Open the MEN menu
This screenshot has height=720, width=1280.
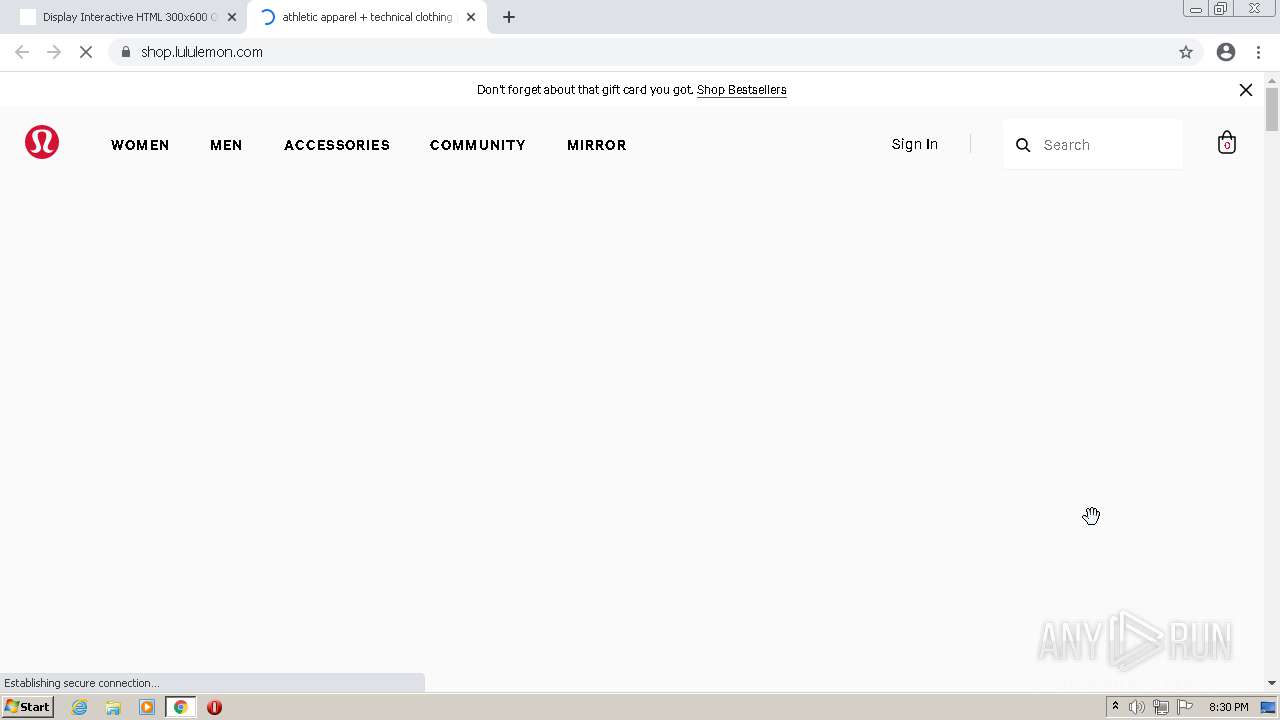[226, 145]
